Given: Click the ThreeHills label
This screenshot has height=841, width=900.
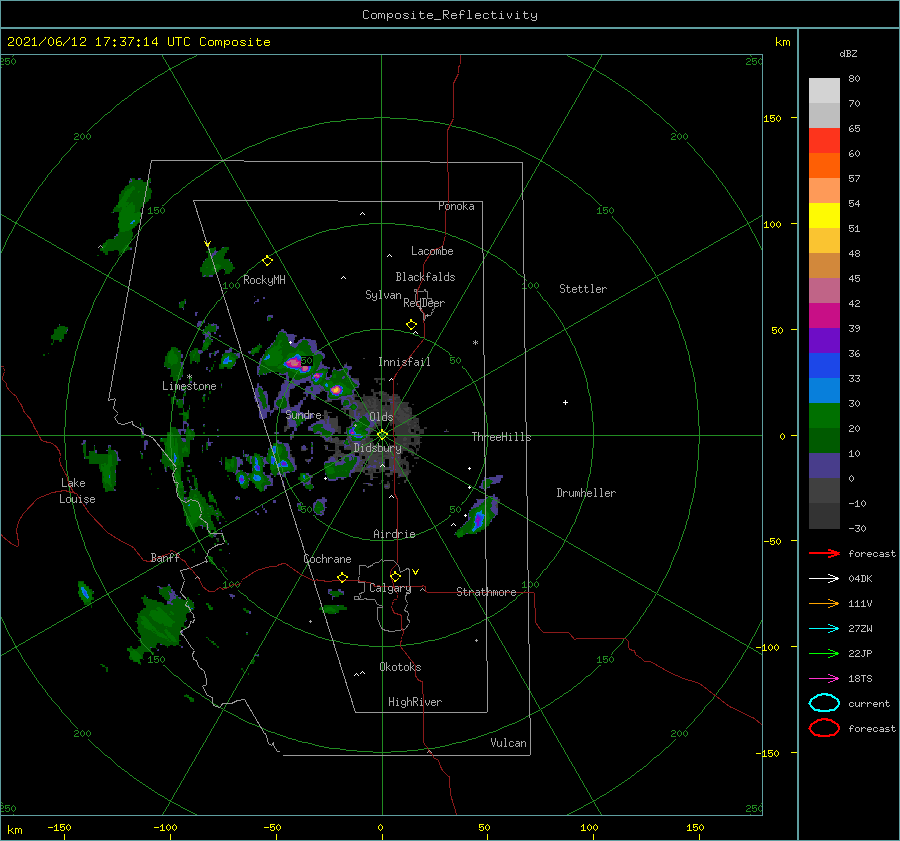Looking at the screenshot, I should (502, 437).
